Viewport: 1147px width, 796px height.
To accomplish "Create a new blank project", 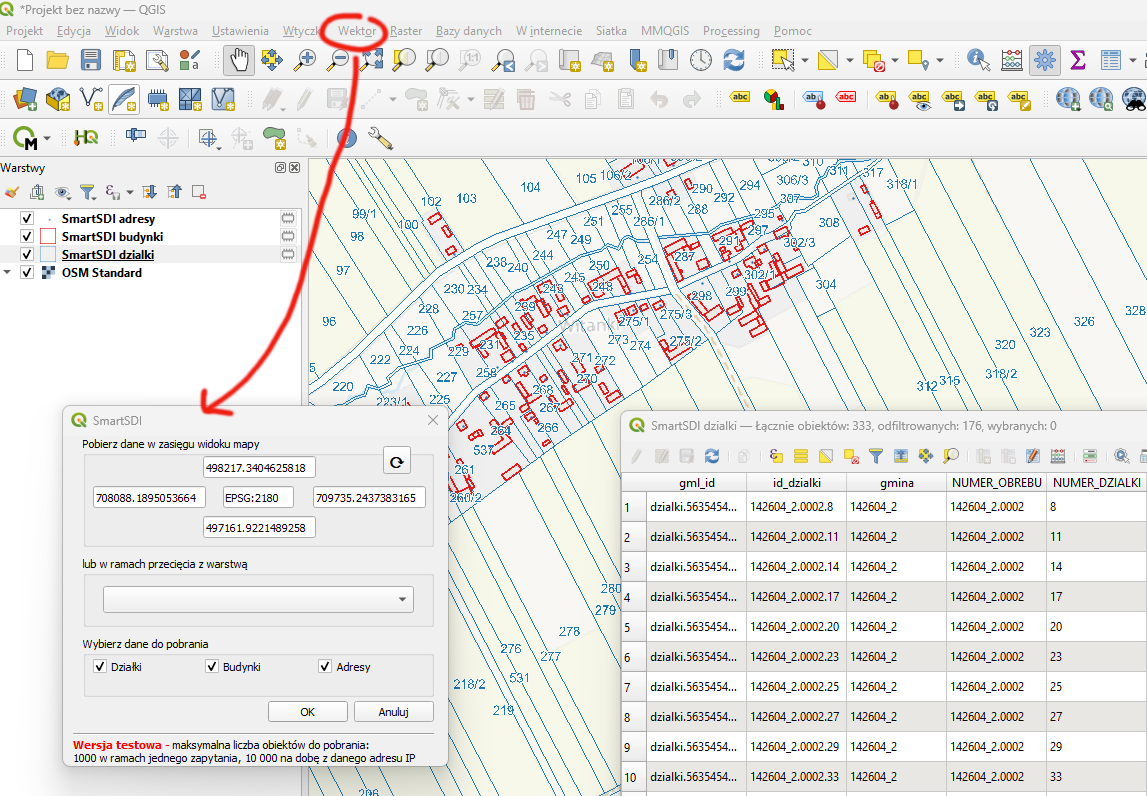I will pyautogui.click(x=25, y=59).
